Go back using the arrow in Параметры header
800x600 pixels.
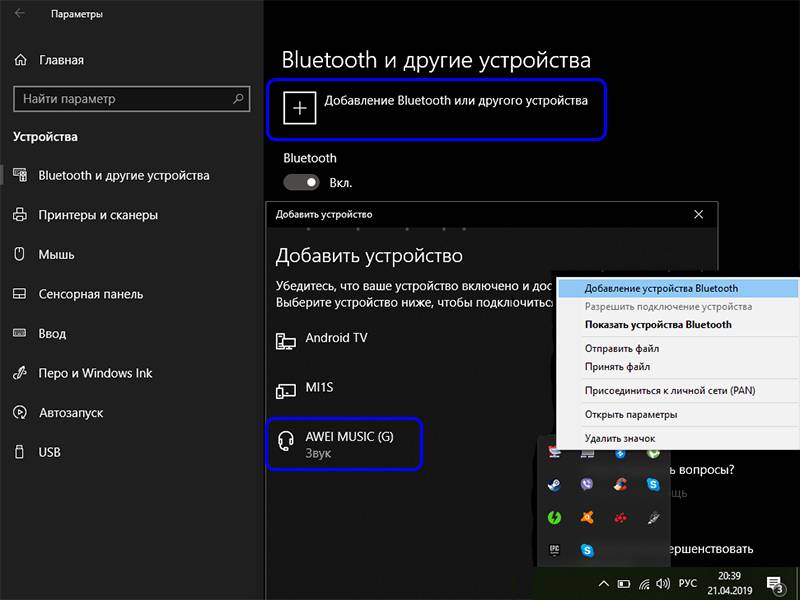(19, 14)
